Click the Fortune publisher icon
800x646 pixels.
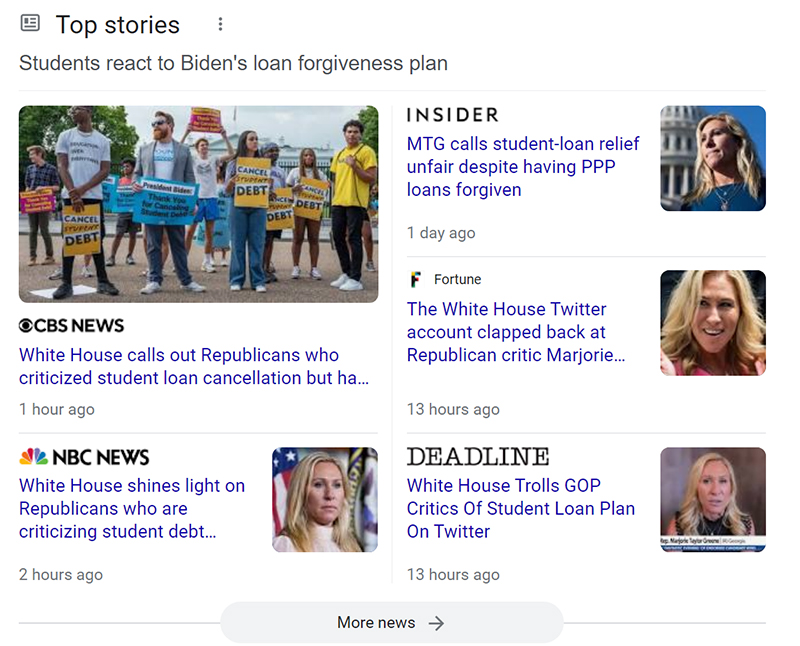coord(415,279)
